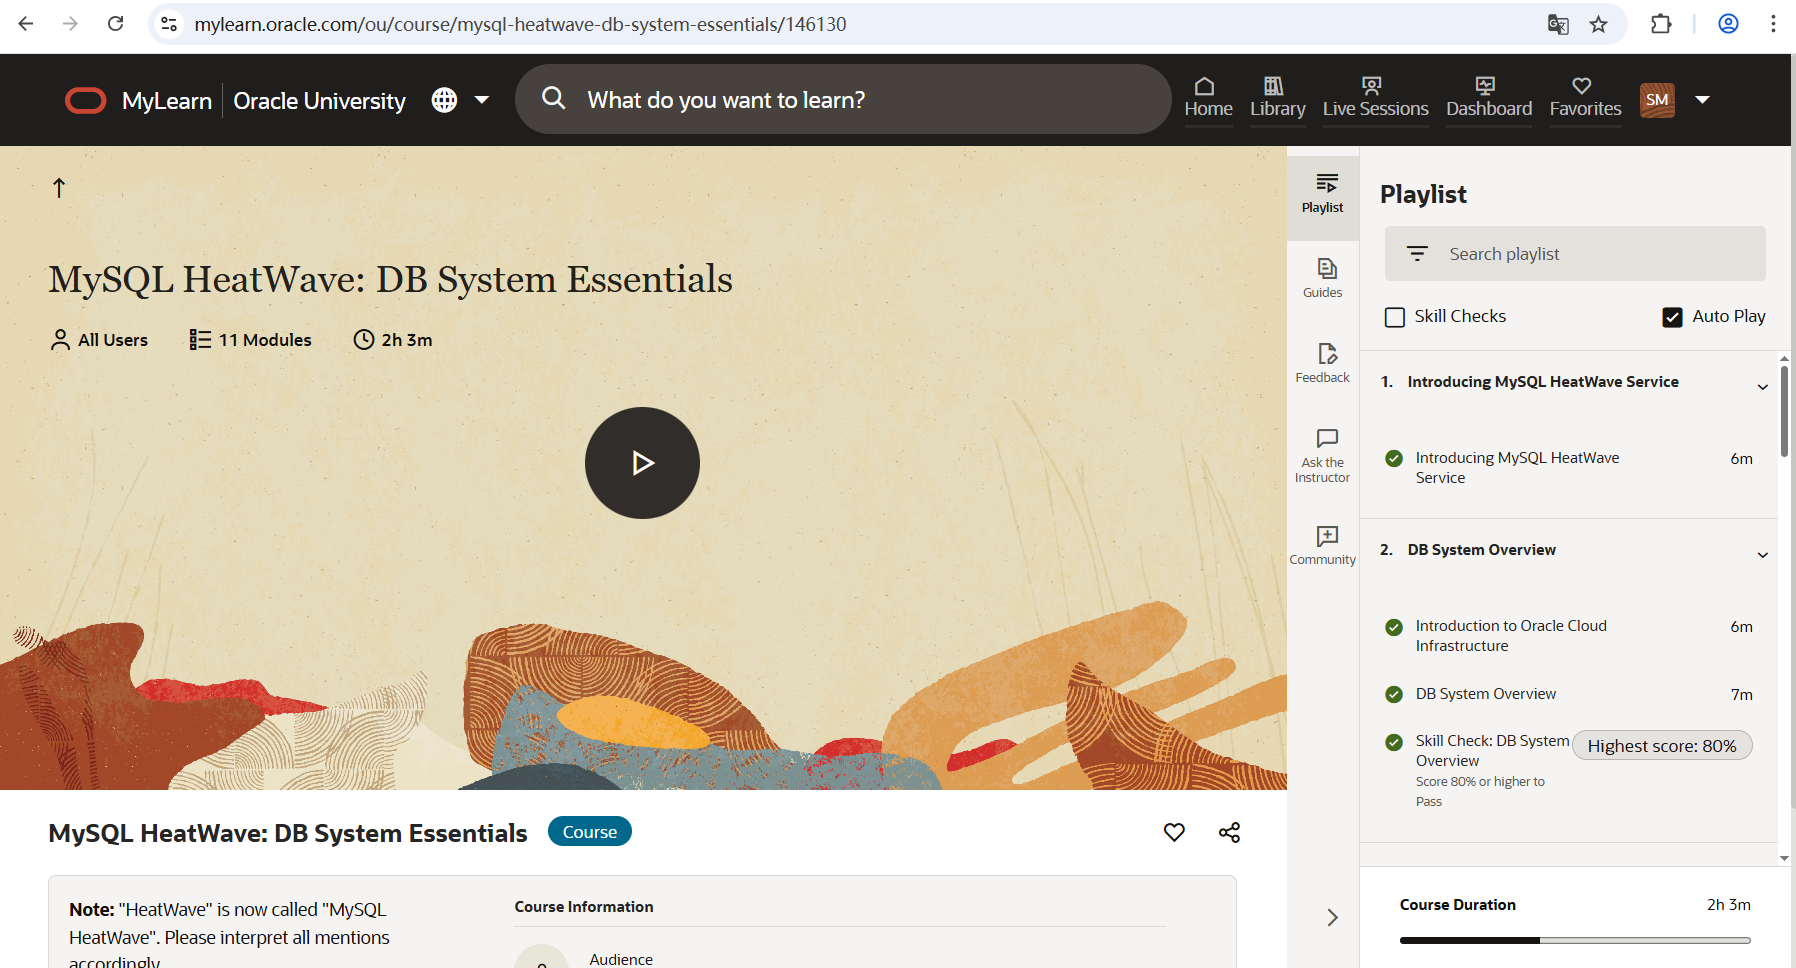Collapse the side panel with chevron
This screenshot has height=968, width=1796.
coord(1332,918)
